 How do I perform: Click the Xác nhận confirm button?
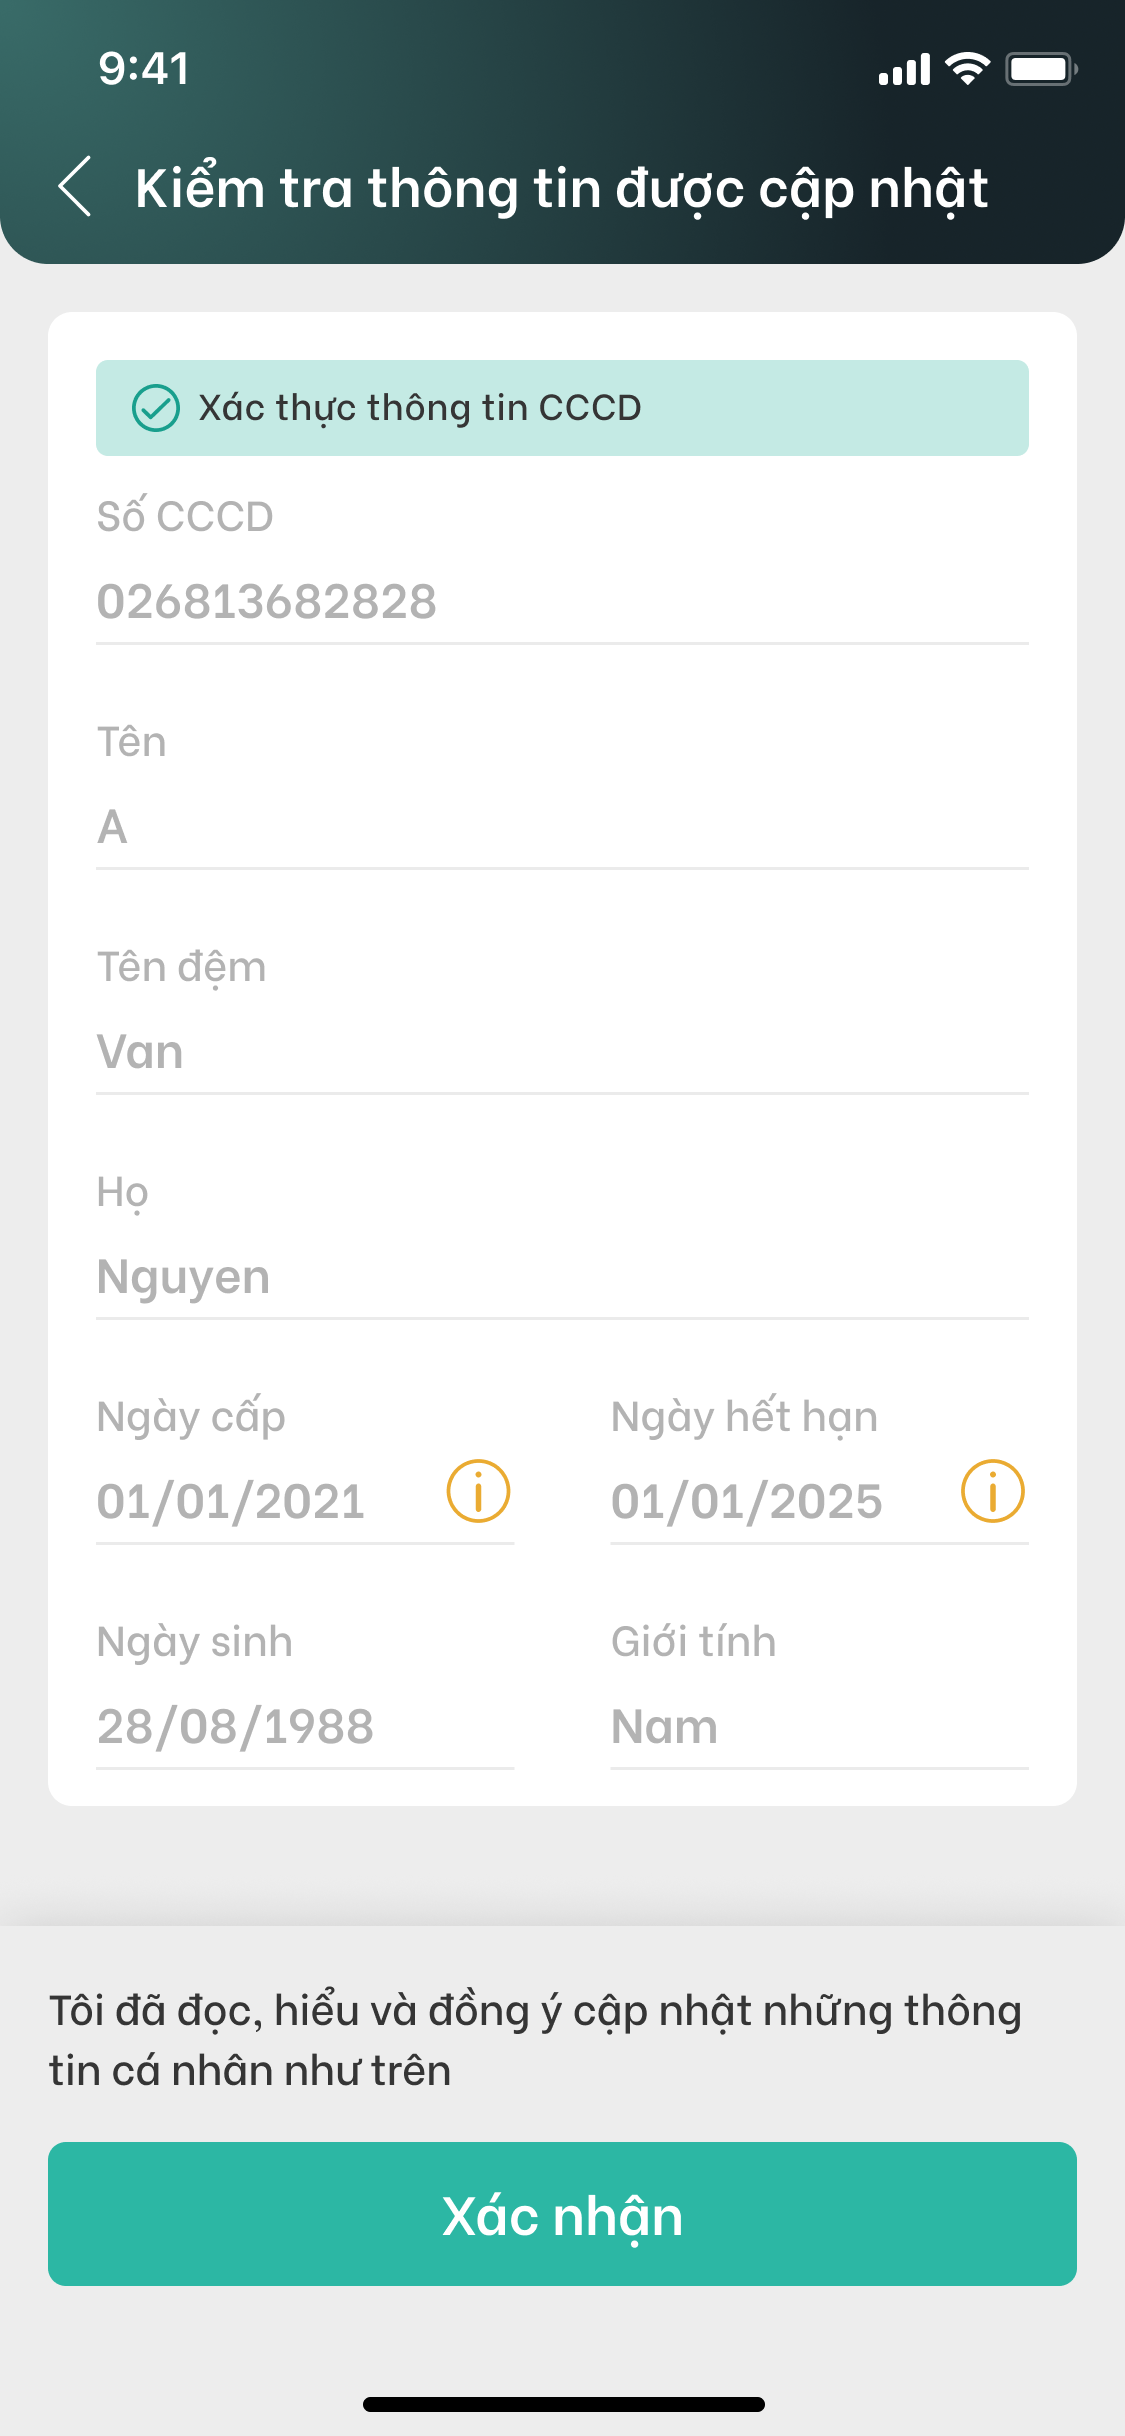[x=562, y=2214]
